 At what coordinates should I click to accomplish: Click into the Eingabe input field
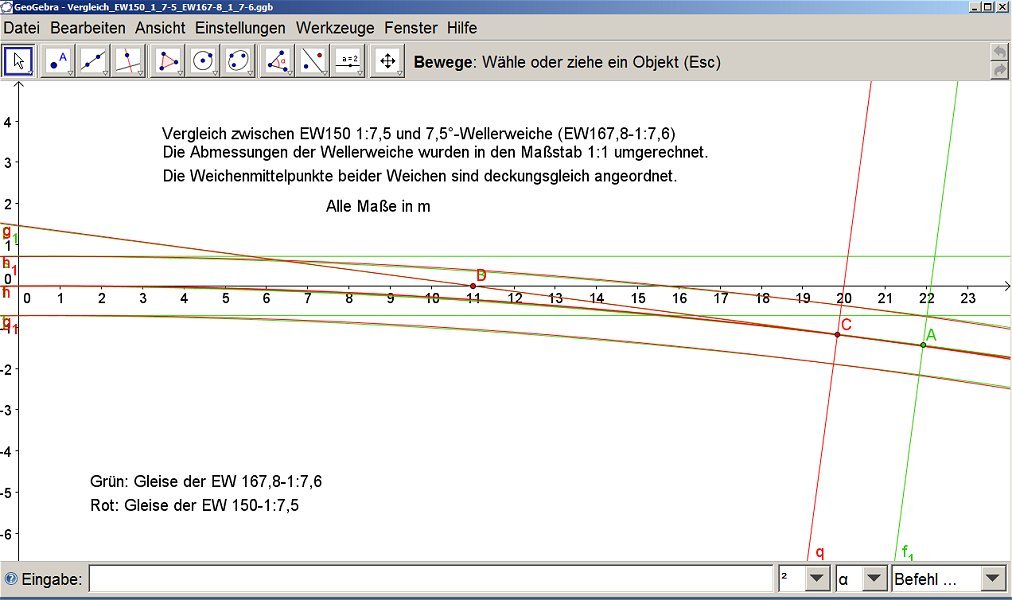[x=430, y=579]
